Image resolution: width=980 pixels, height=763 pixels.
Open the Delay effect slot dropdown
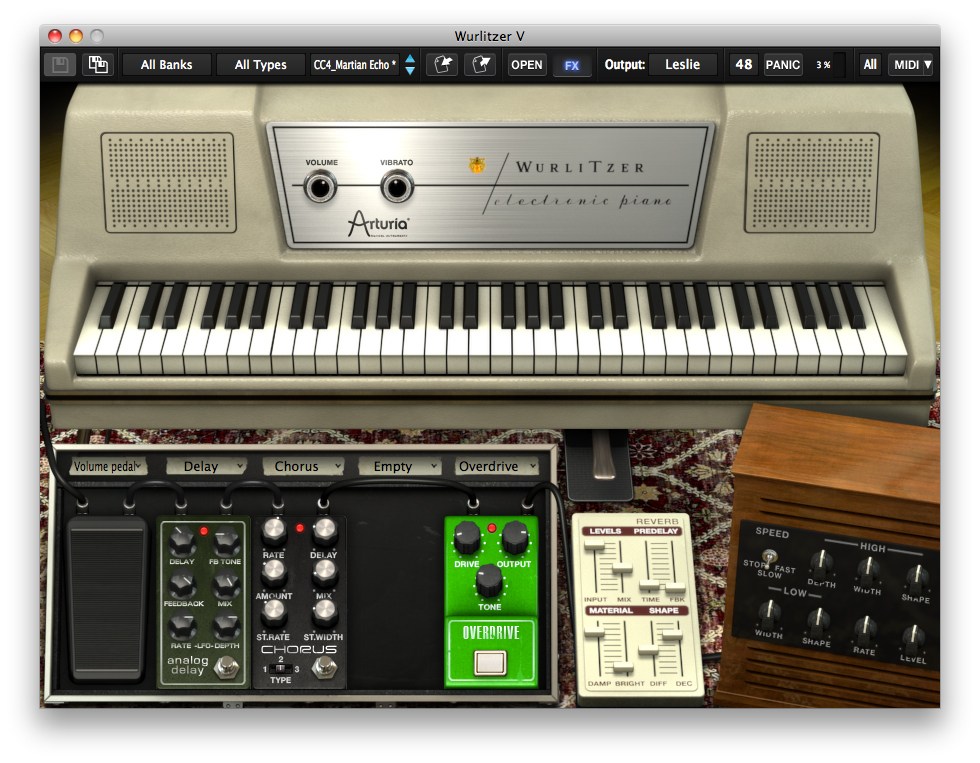(x=206, y=466)
